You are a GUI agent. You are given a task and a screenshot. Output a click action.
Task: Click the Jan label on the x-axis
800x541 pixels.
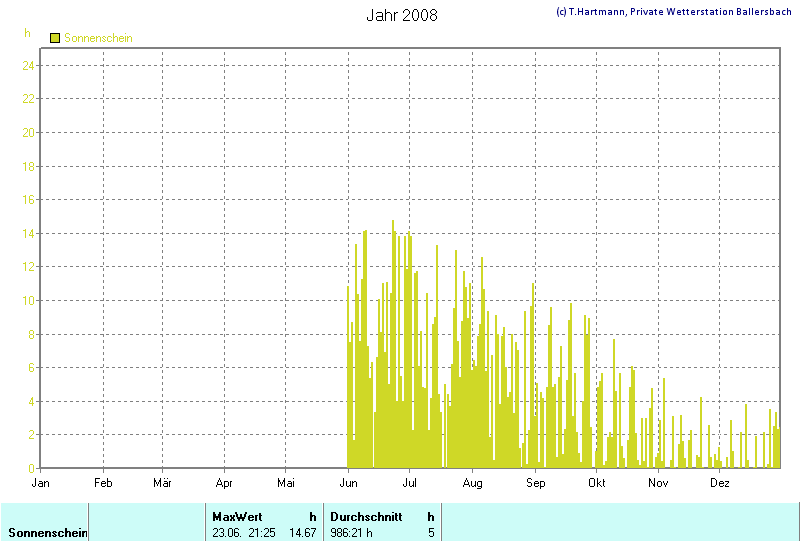[41, 482]
